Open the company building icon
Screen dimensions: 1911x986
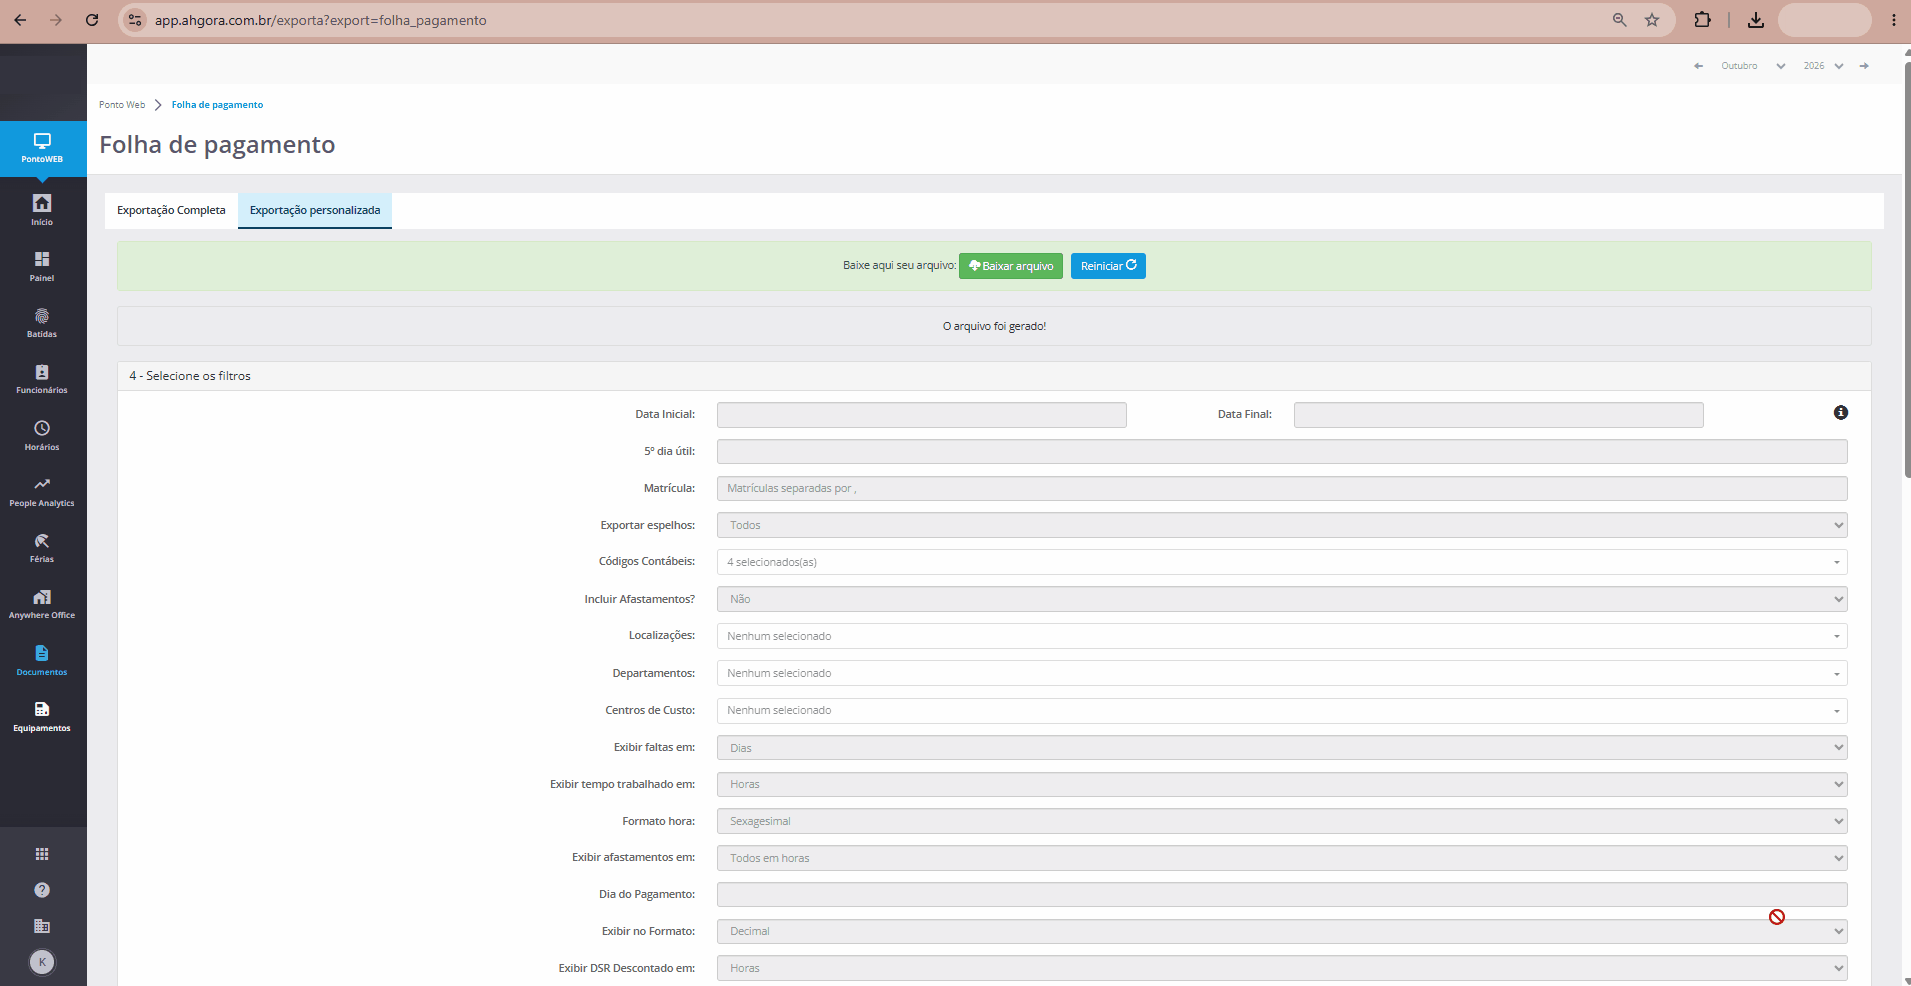42,926
